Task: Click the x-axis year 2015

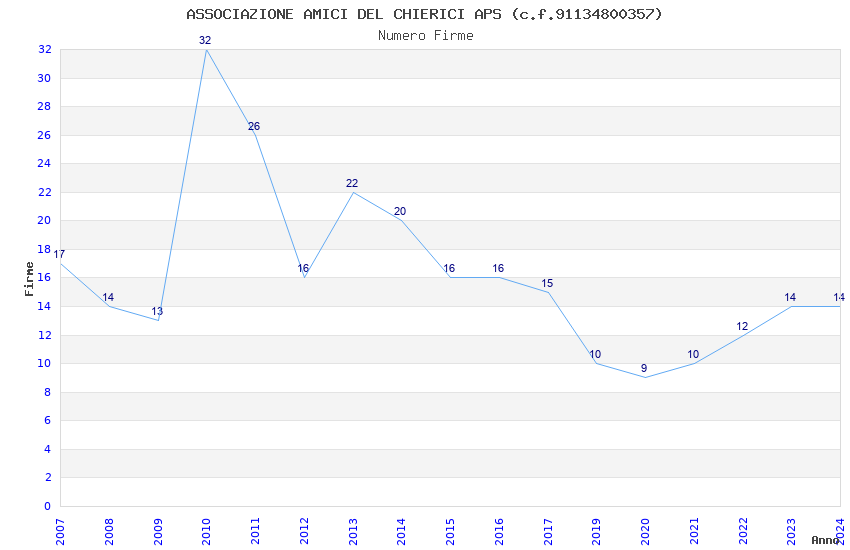Action: pyautogui.click(x=450, y=531)
